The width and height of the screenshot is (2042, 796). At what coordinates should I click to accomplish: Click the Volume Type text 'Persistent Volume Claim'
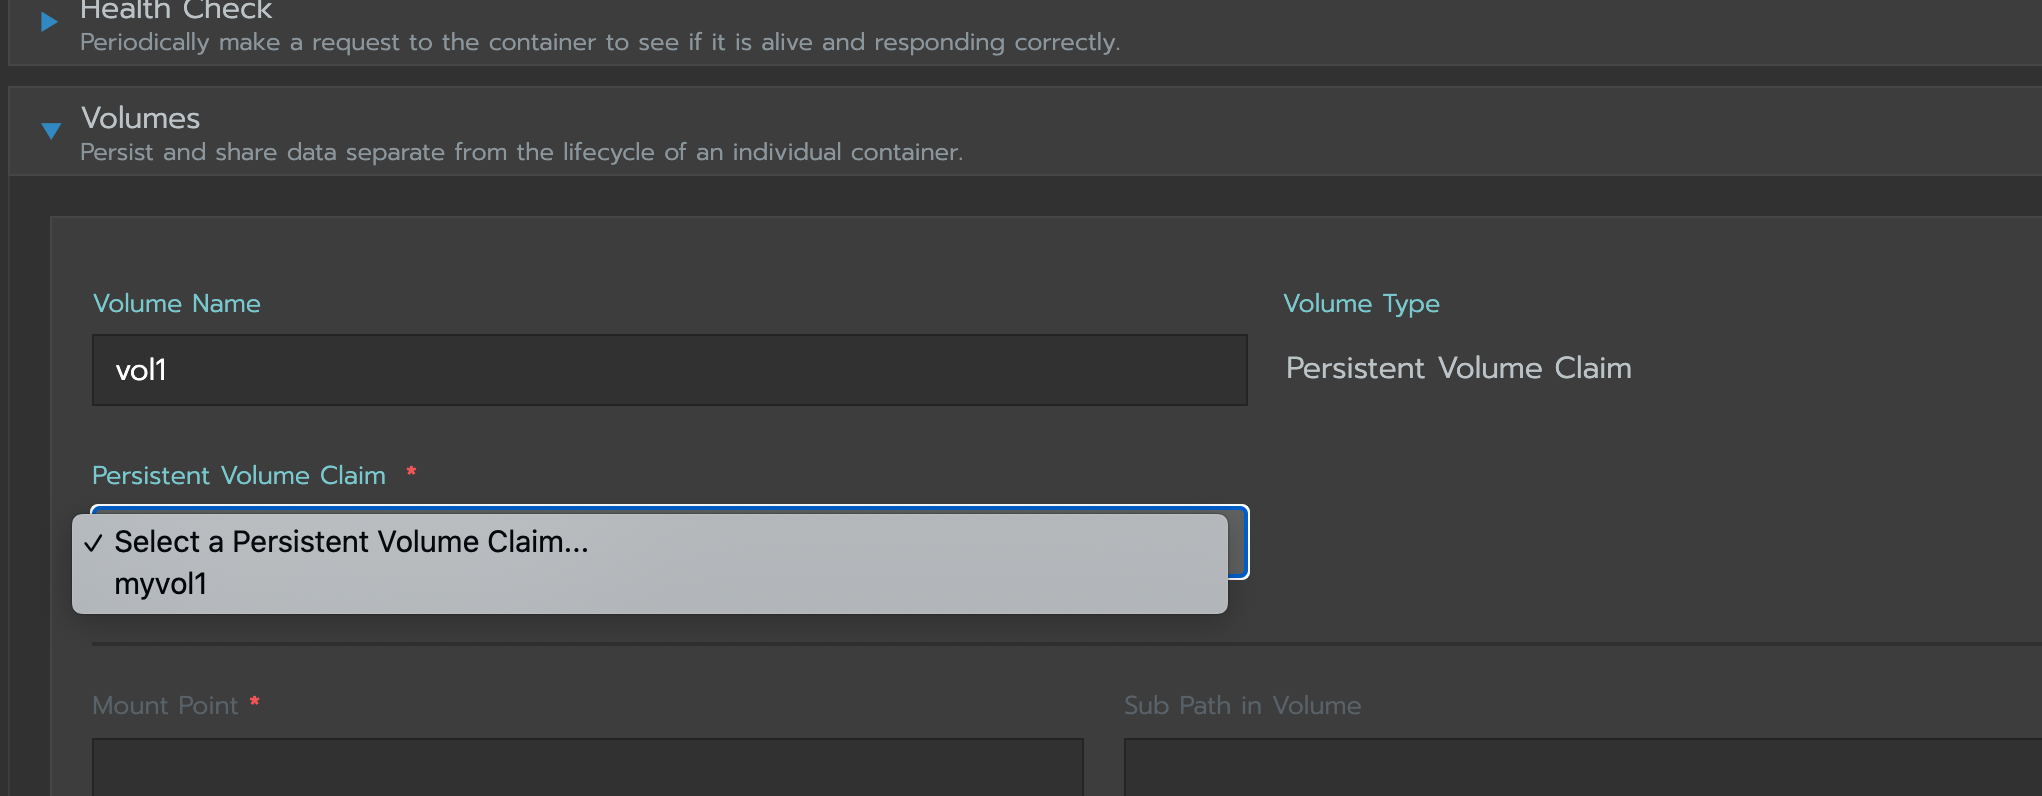pyautogui.click(x=1458, y=368)
